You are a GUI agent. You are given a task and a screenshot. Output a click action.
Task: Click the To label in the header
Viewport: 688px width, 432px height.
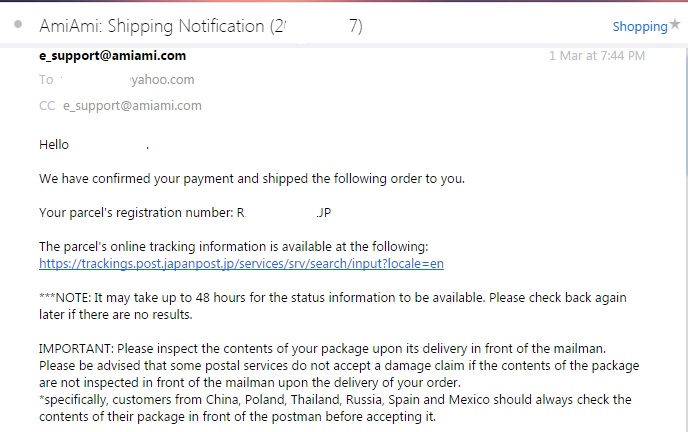pyautogui.click(x=45, y=80)
